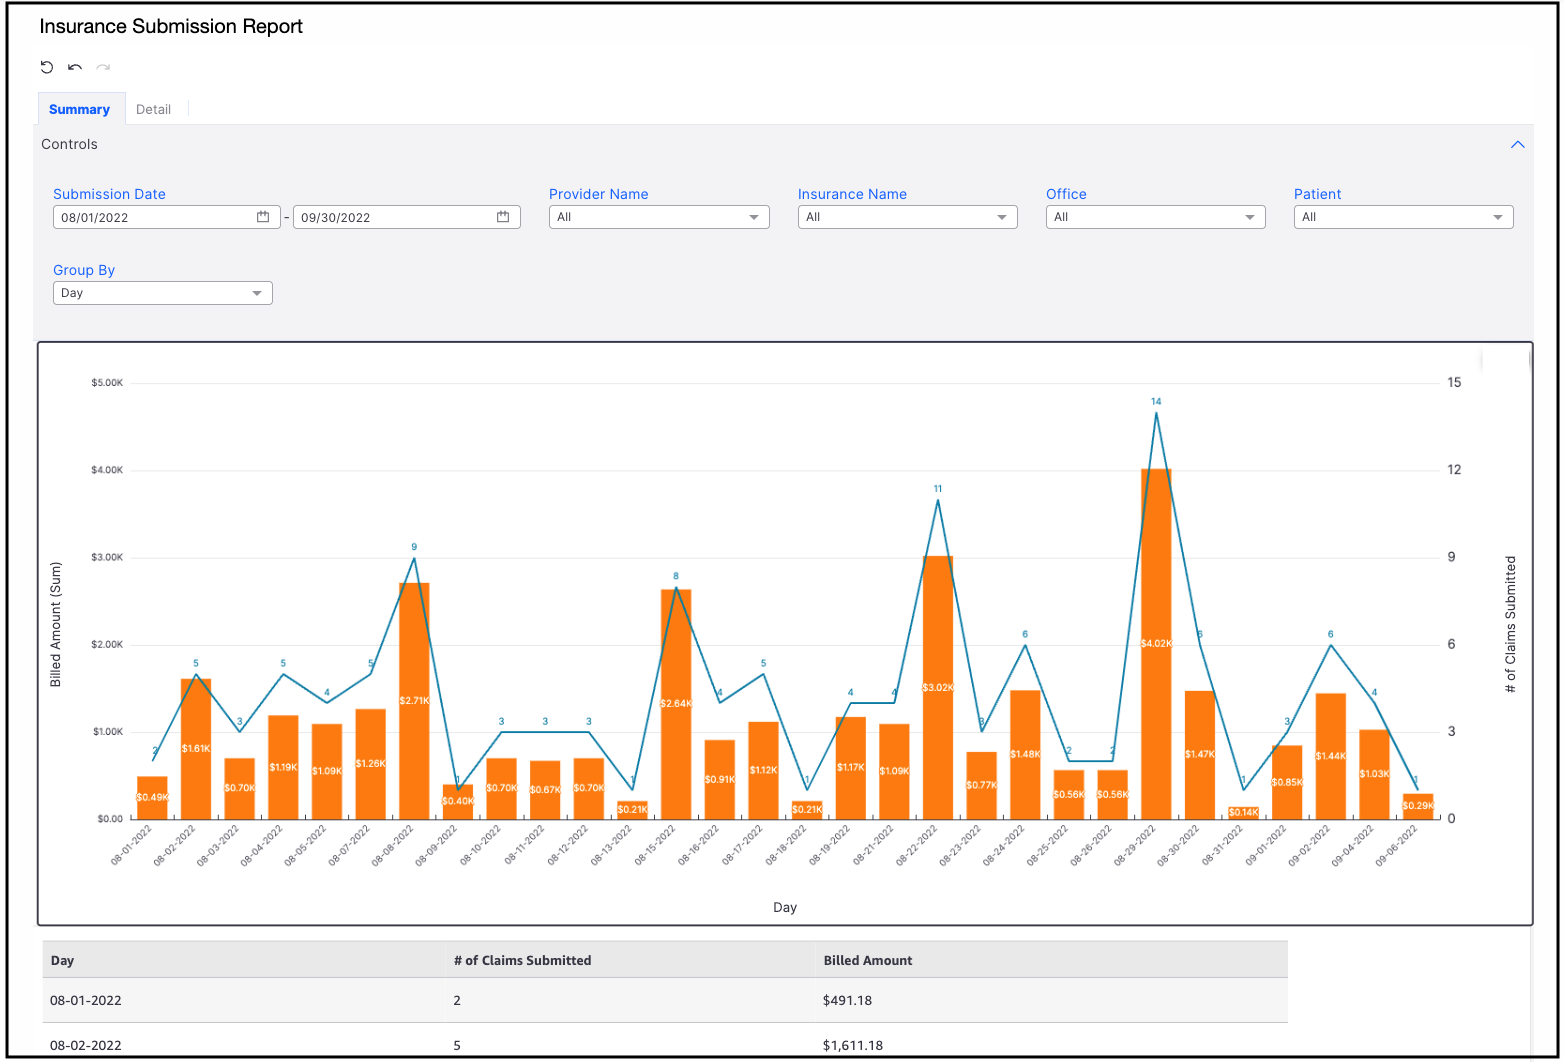Open the Patient filter dropdown
This screenshot has height=1062, width=1564.
(1403, 217)
